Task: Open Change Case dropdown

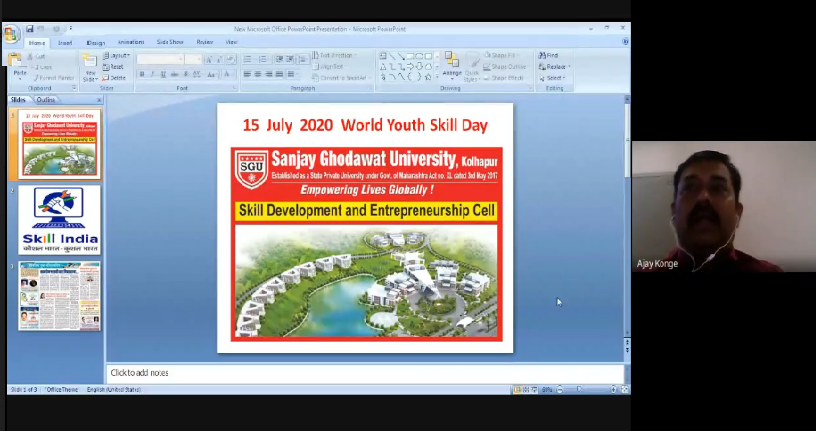Action: (211, 75)
